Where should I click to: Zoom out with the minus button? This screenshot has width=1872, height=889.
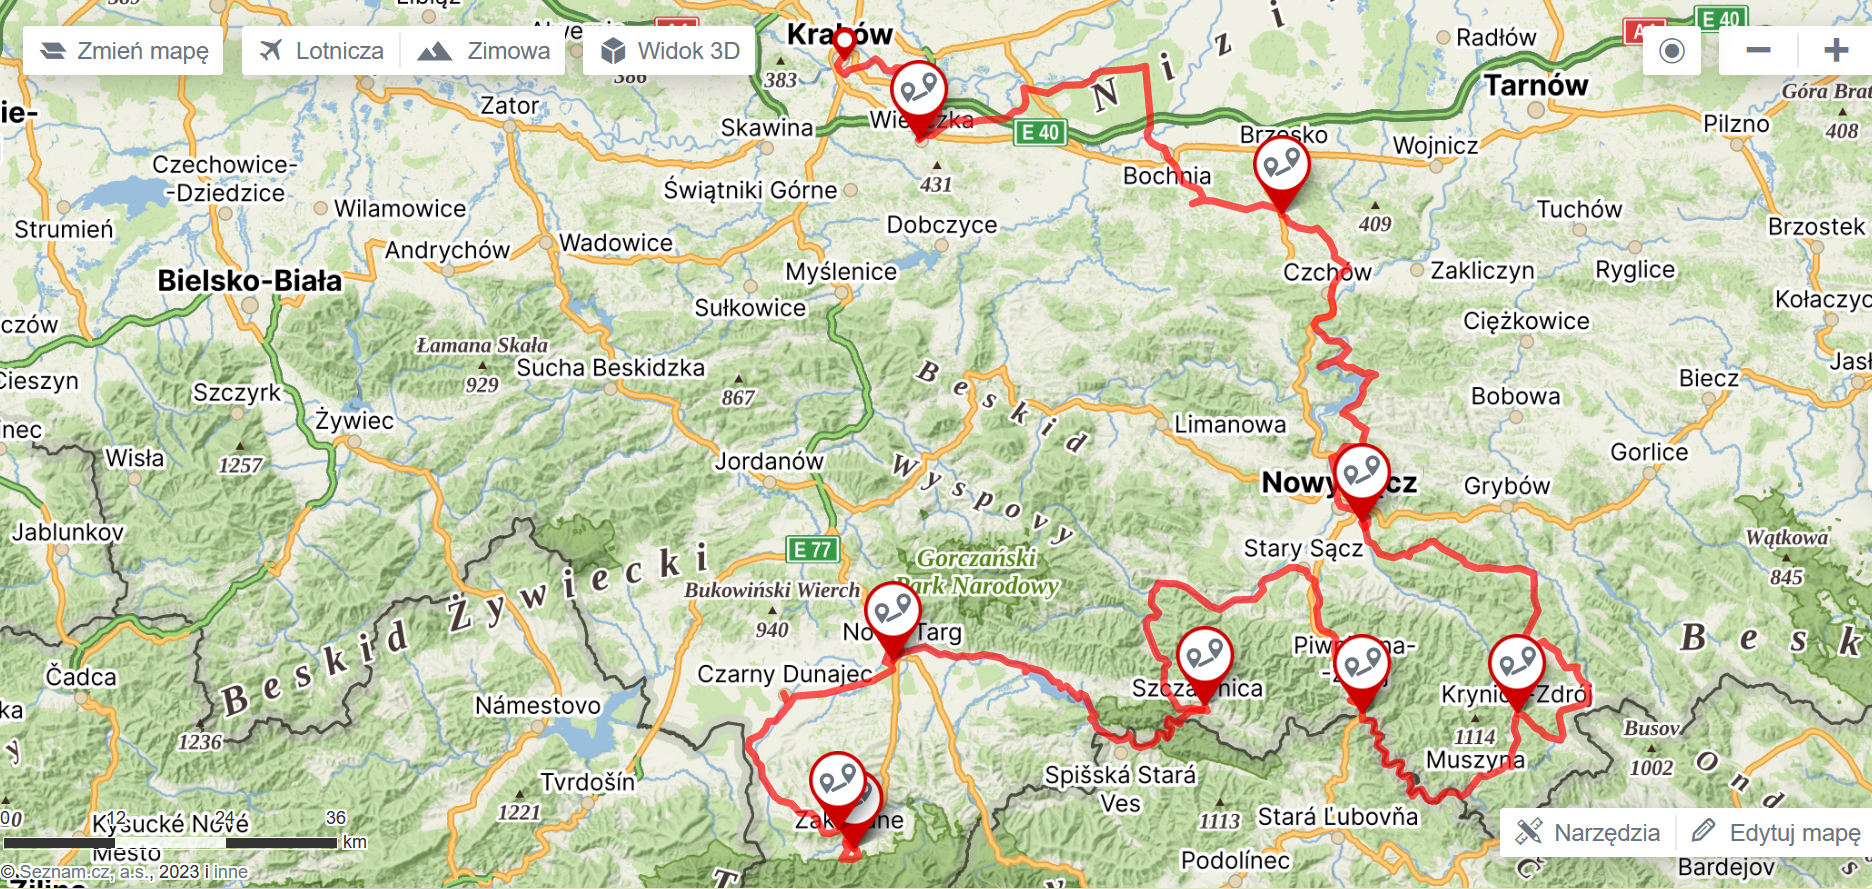(1758, 51)
